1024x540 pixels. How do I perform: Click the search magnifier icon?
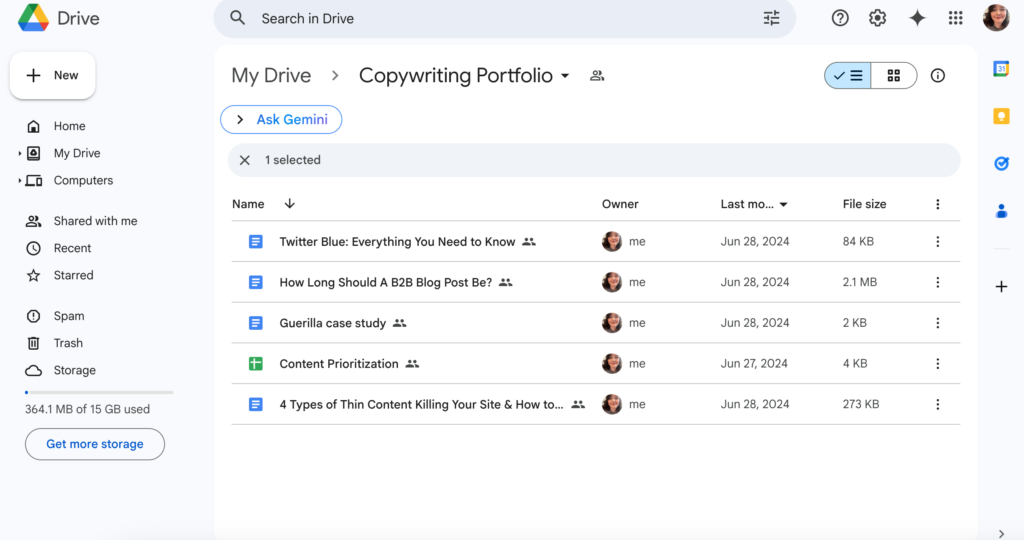[238, 18]
